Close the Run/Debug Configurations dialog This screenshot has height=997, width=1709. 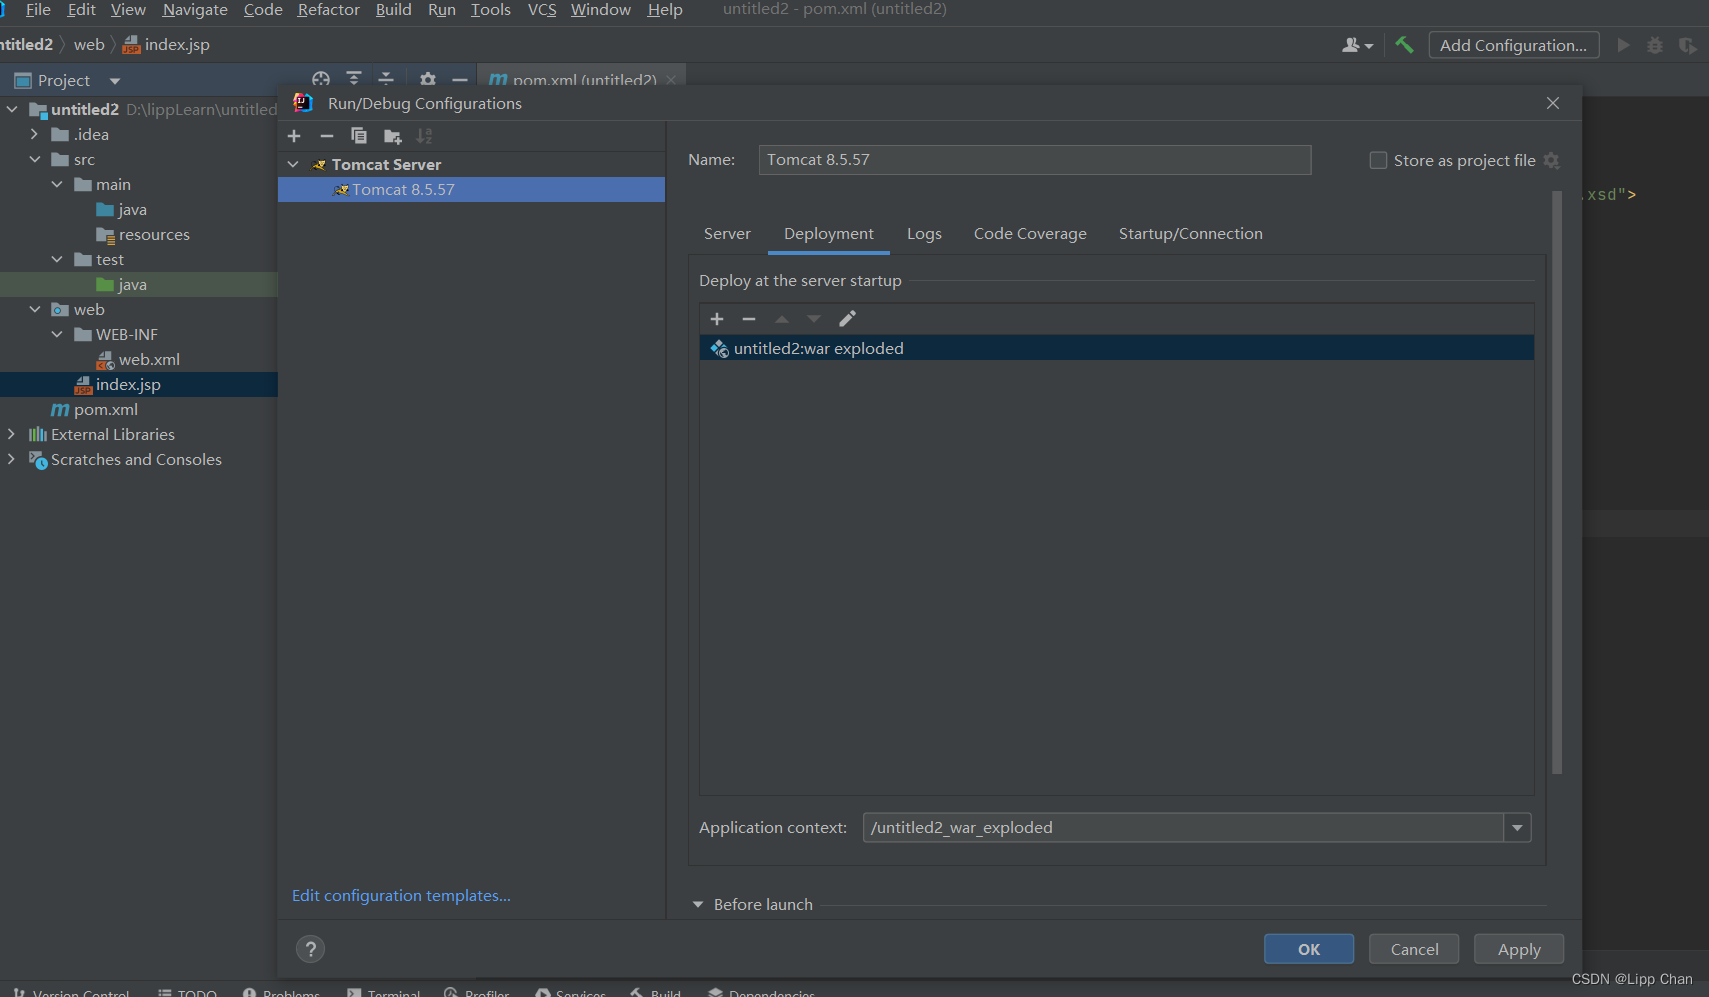coord(1553,103)
